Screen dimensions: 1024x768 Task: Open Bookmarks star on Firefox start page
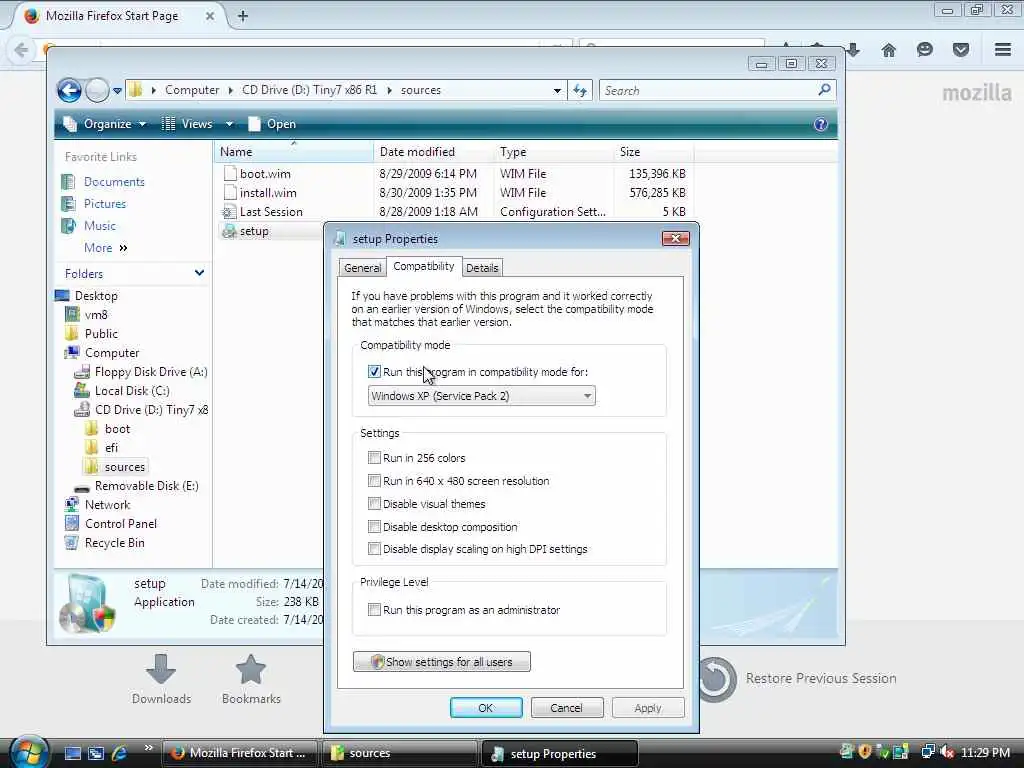point(251,670)
